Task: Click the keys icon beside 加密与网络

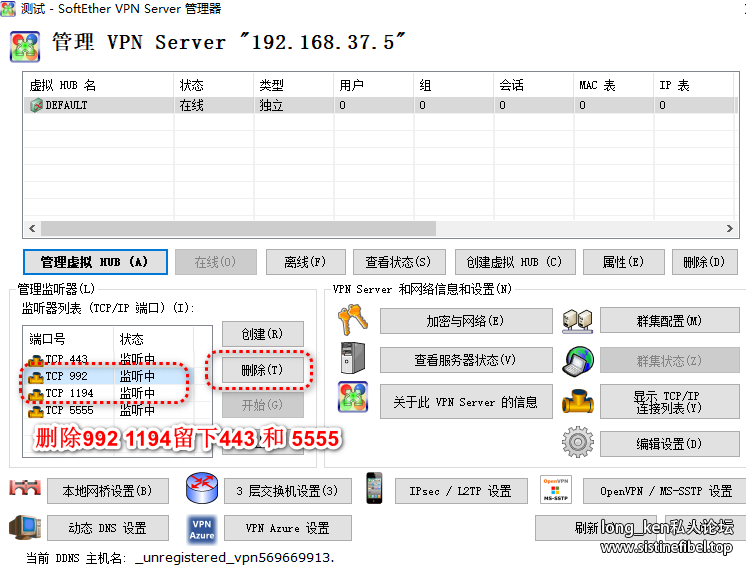Action: (x=352, y=320)
